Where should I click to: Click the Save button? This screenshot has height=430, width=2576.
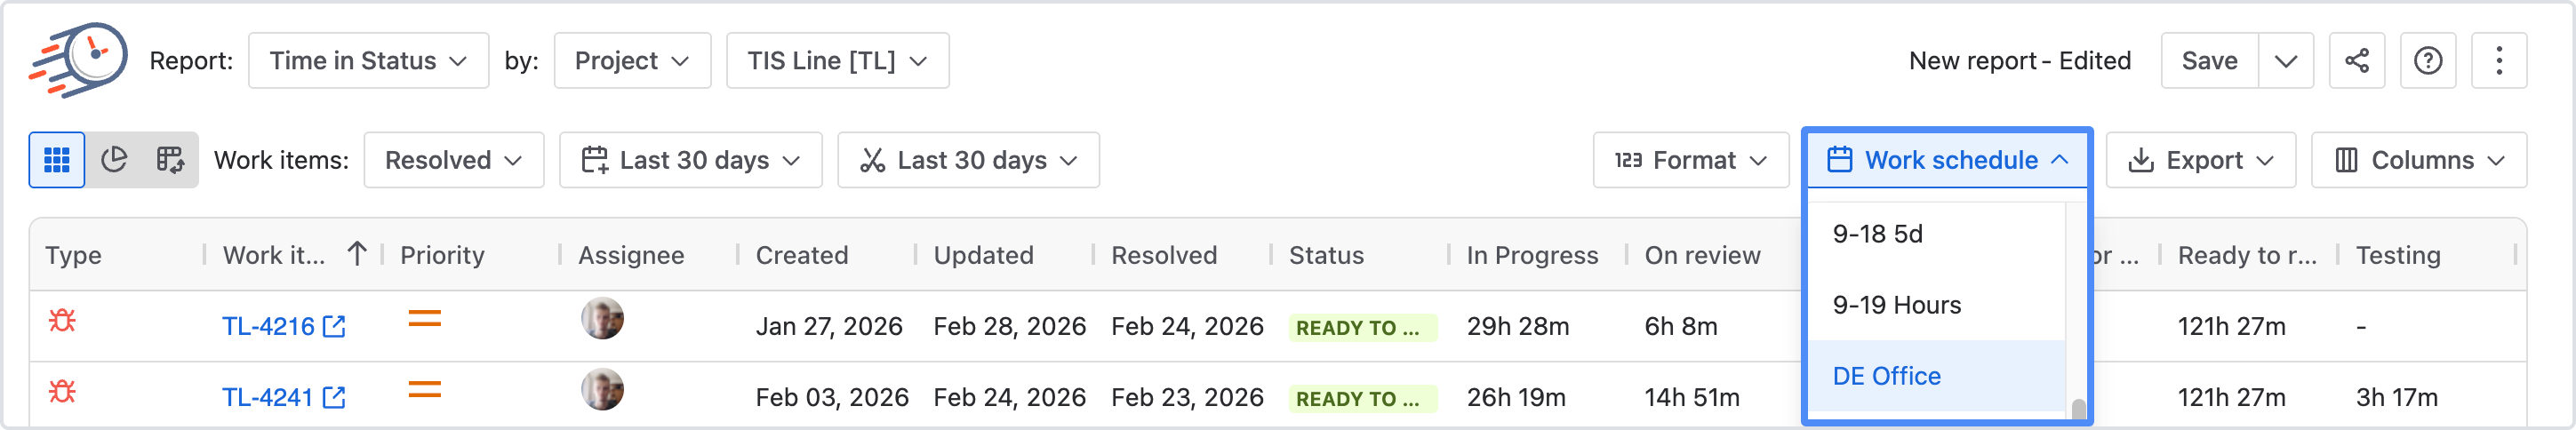pyautogui.click(x=2209, y=61)
